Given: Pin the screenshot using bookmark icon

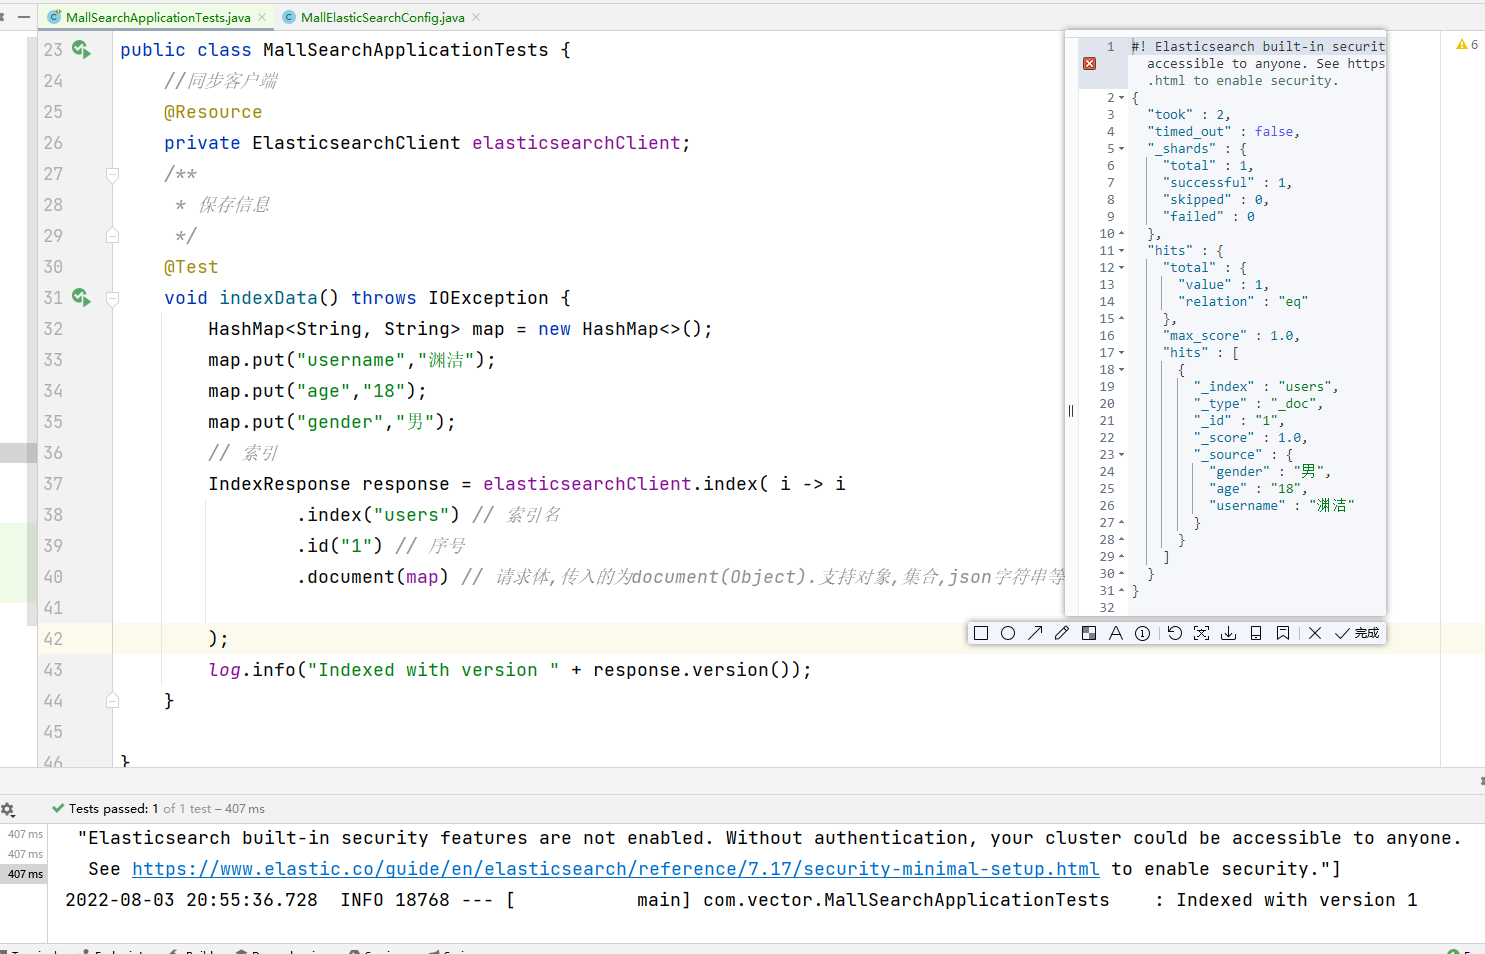Looking at the screenshot, I should (1283, 633).
